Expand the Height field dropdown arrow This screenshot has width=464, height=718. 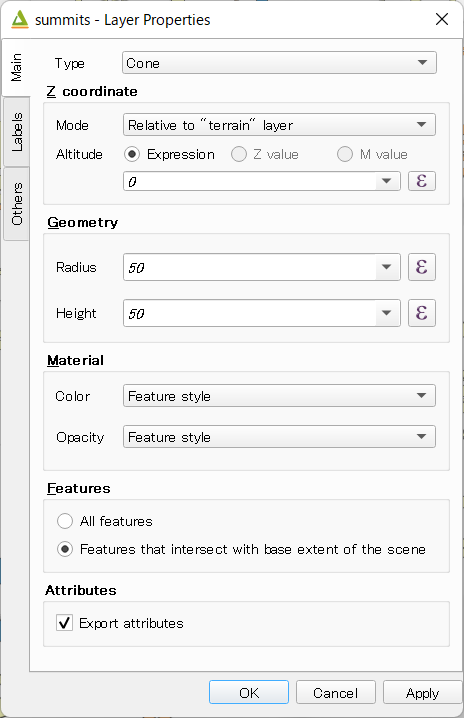pos(387,313)
